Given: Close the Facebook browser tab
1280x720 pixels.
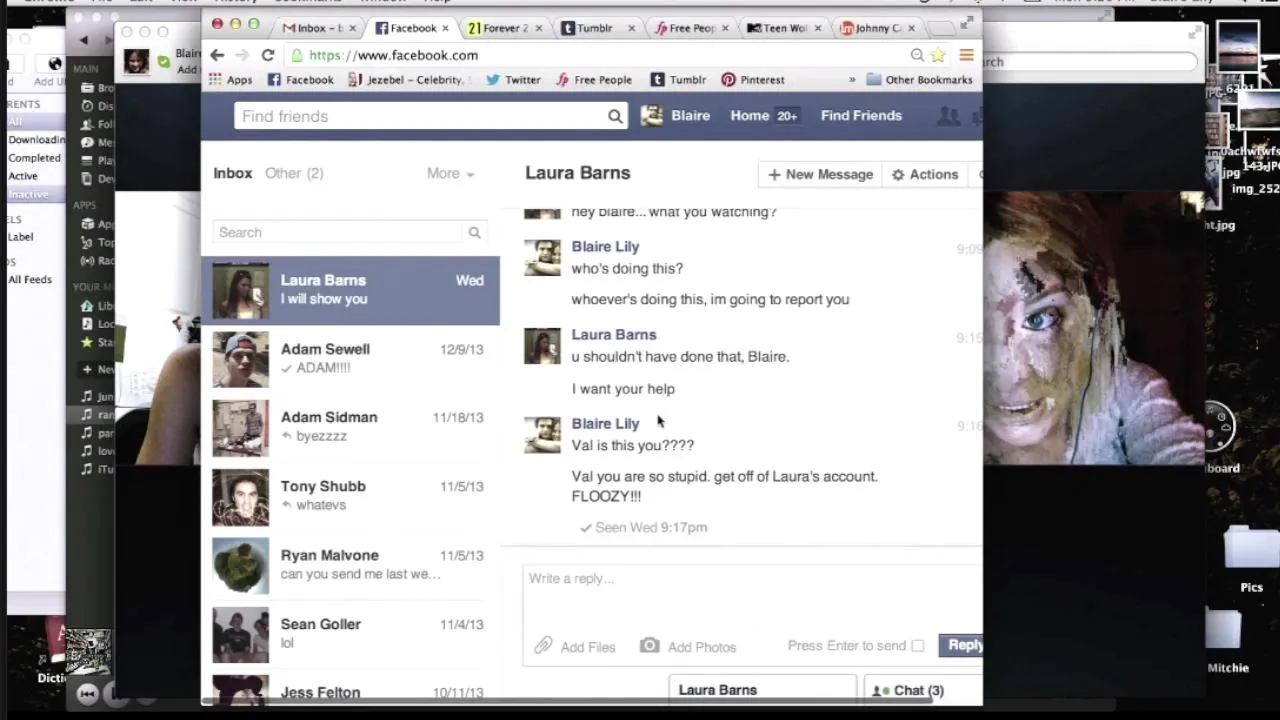Looking at the screenshot, I should [x=445, y=28].
